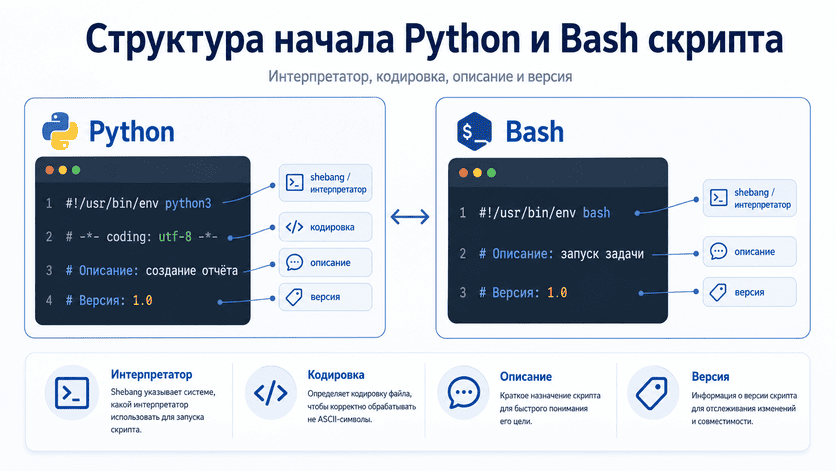Click the Кодировка heading in legend
This screenshot has width=836, height=471.
click(x=336, y=375)
